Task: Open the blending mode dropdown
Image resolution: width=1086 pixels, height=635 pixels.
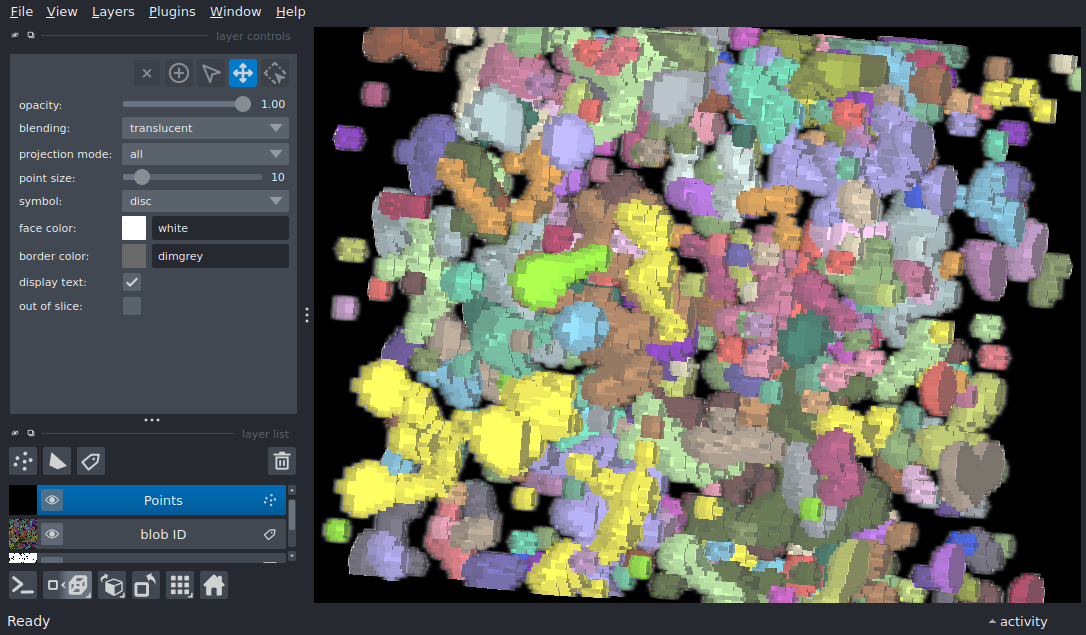Action: pyautogui.click(x=205, y=128)
